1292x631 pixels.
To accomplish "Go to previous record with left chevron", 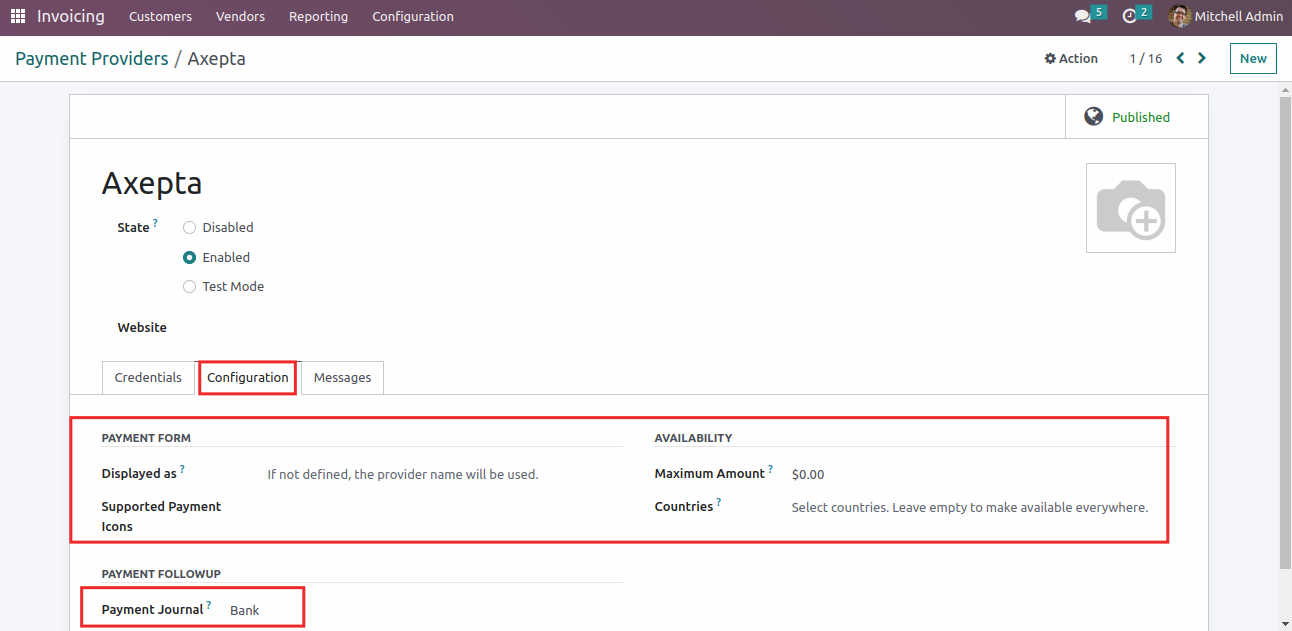I will pos(1180,58).
